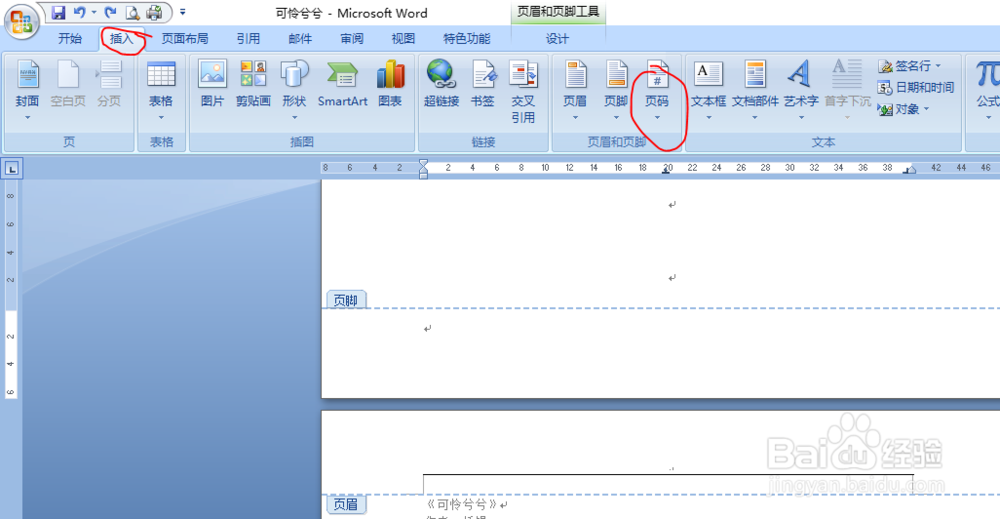The height and width of the screenshot is (519, 1000).
Task: Open the 邮件 tab
Action: 300,39
